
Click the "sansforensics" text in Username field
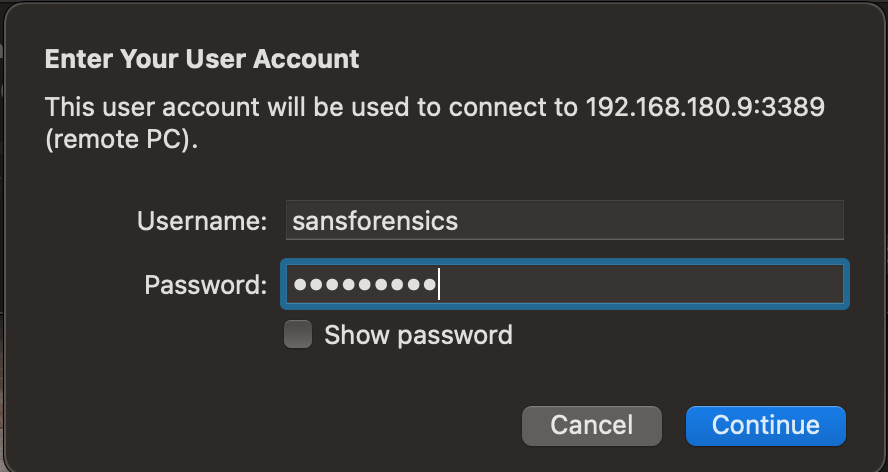(x=375, y=220)
